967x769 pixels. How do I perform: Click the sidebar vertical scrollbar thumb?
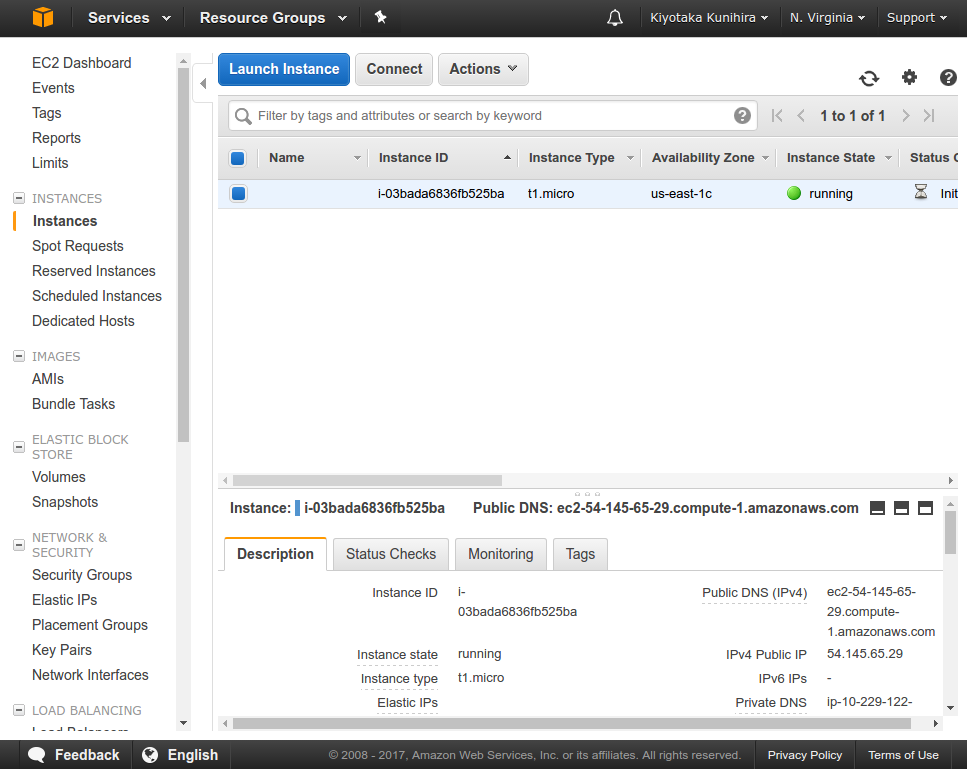tap(183, 254)
